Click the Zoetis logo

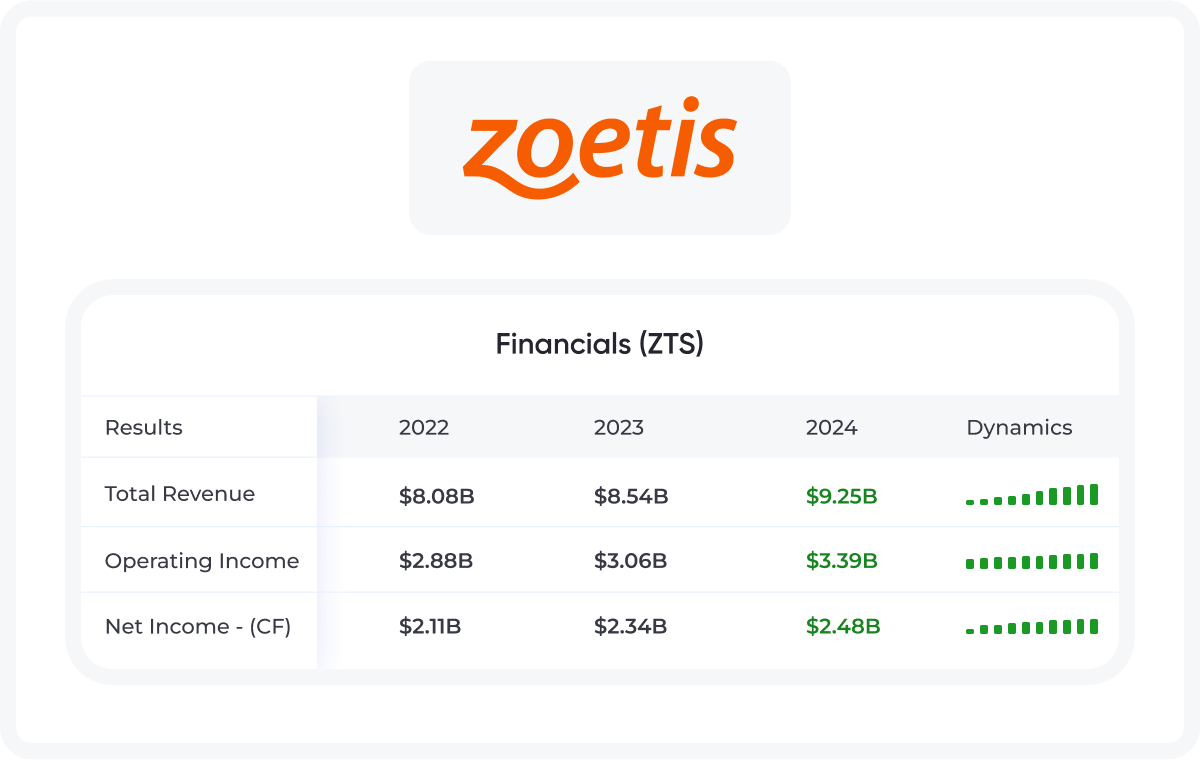[x=600, y=148]
